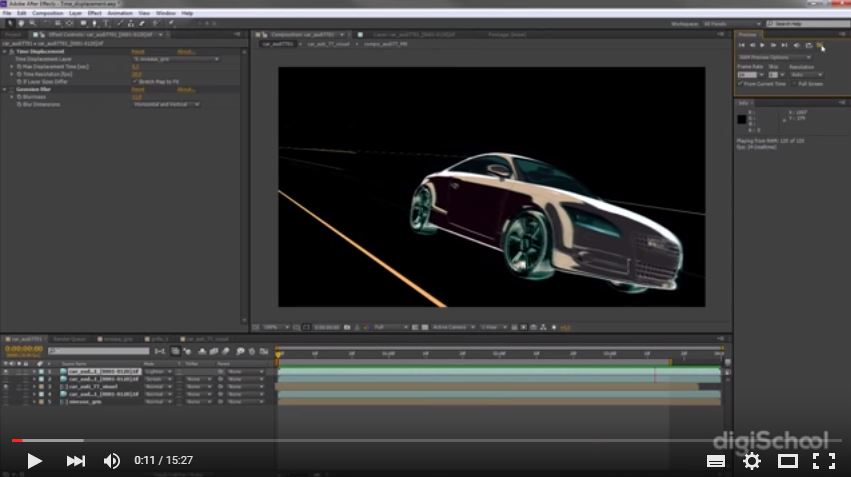Toggle Max Displacement Time stopwatch
The height and width of the screenshot is (477, 851).
point(19,67)
